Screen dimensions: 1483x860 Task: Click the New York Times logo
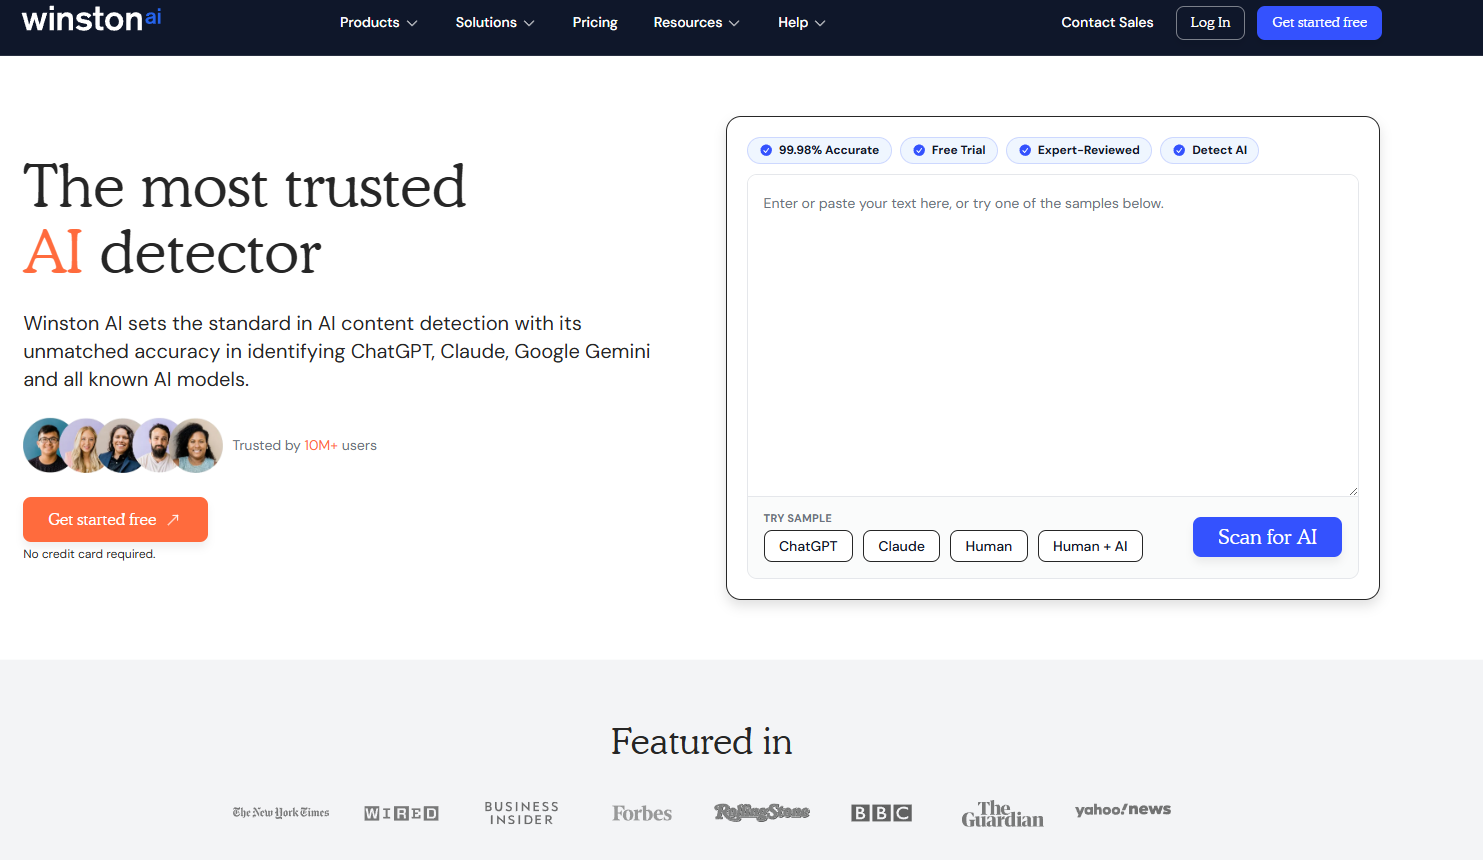281,813
